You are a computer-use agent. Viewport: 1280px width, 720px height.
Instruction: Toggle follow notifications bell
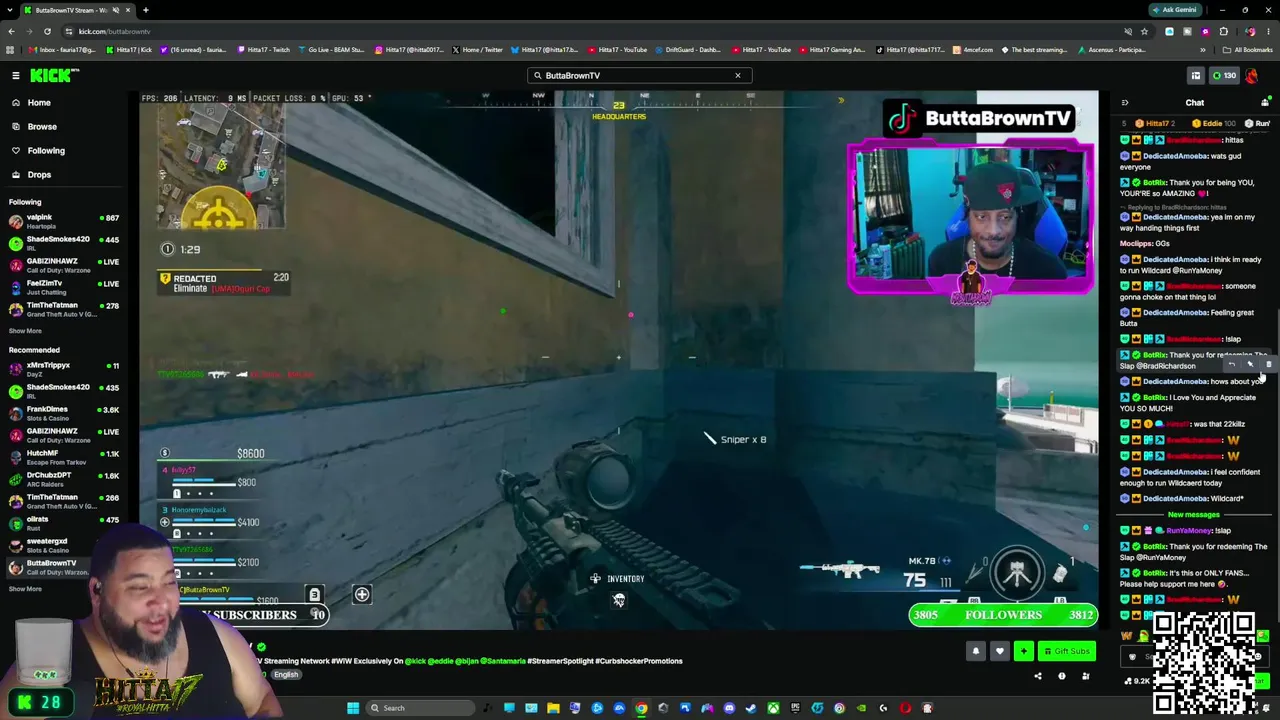pyautogui.click(x=976, y=652)
